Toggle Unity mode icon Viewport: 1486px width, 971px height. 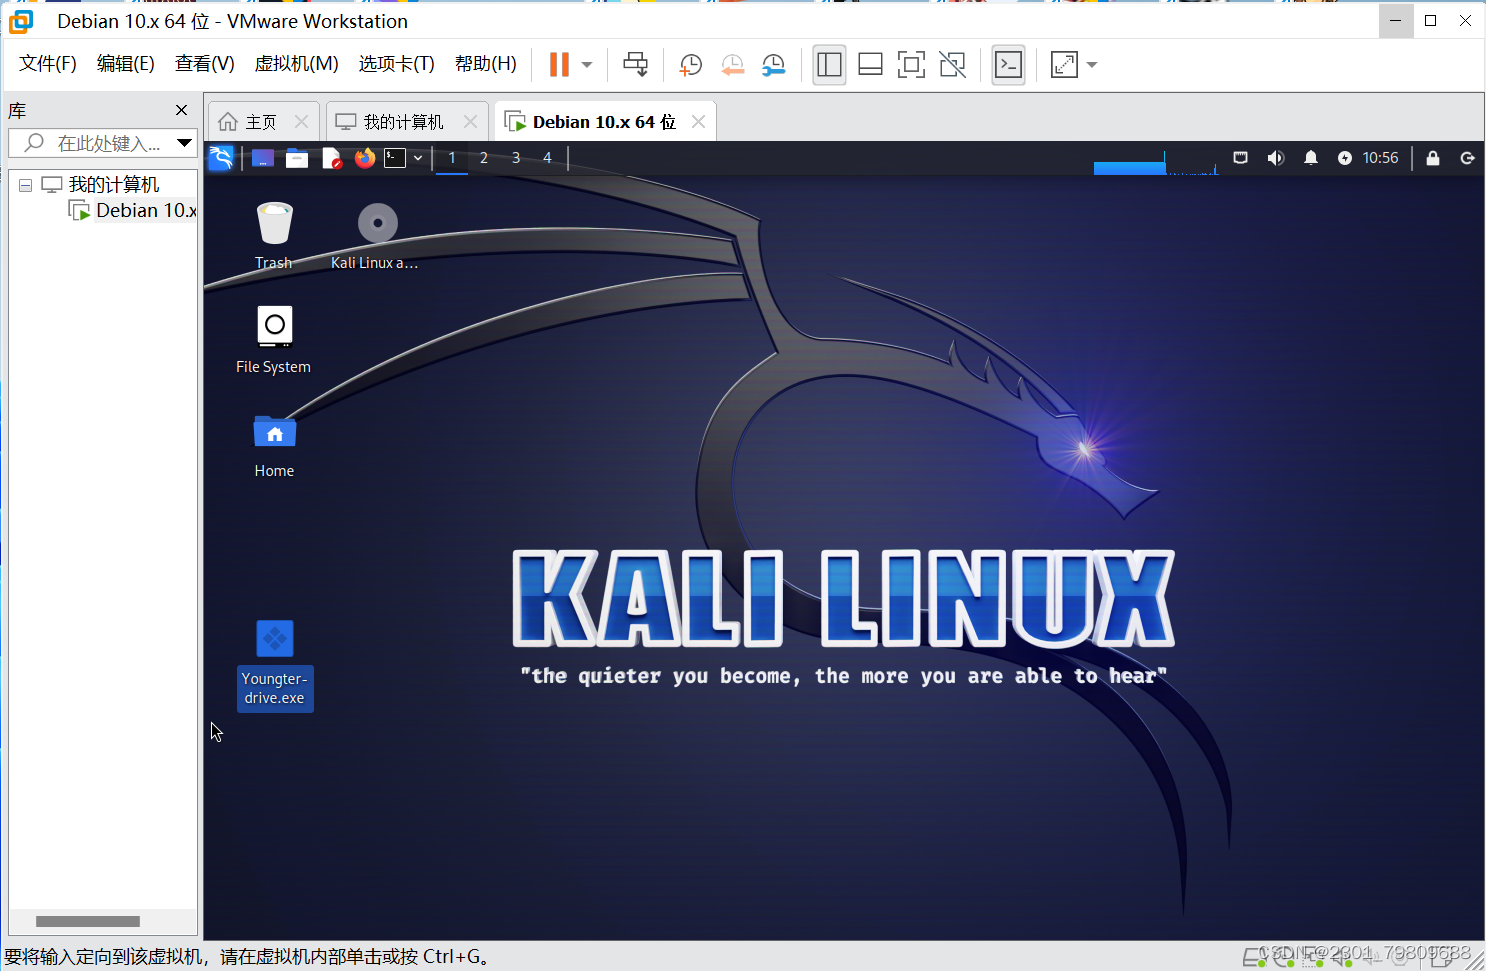pos(953,65)
